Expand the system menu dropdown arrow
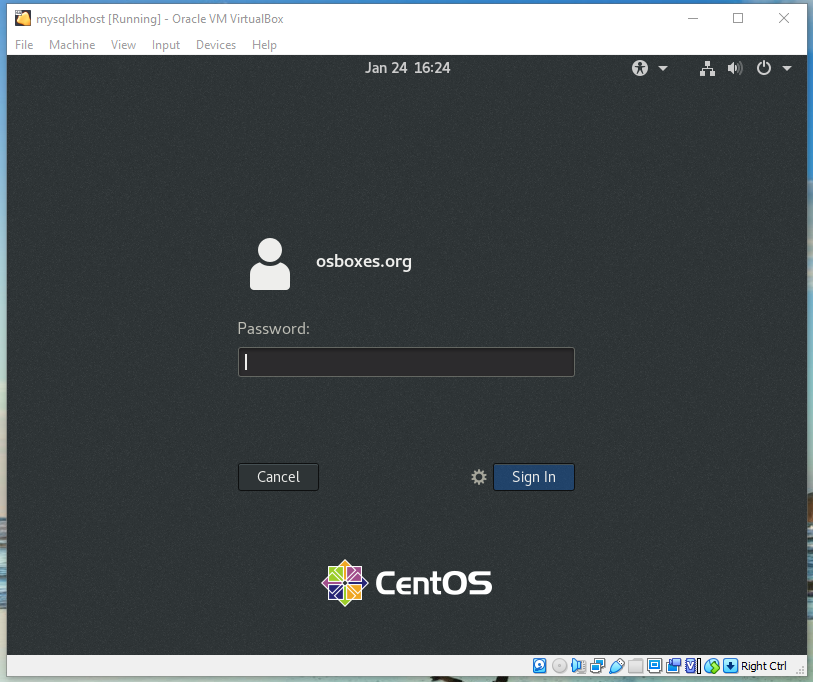Screen dimensions: 813x682 pos(787,68)
